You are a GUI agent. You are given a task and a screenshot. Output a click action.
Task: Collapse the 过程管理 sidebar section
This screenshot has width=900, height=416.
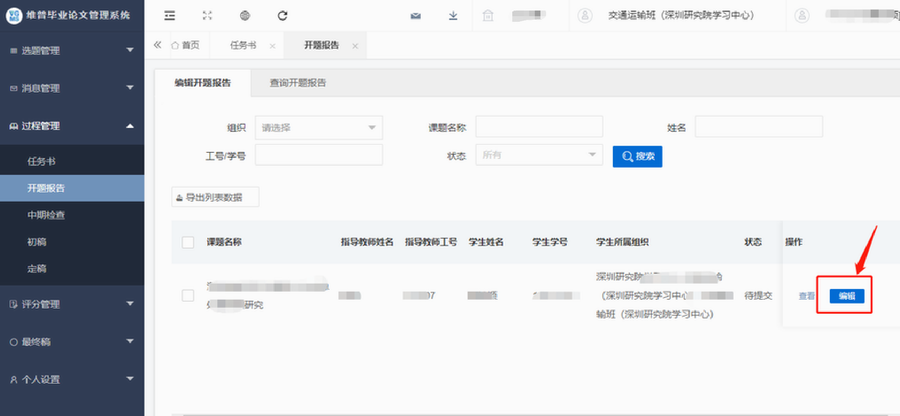click(x=72, y=125)
